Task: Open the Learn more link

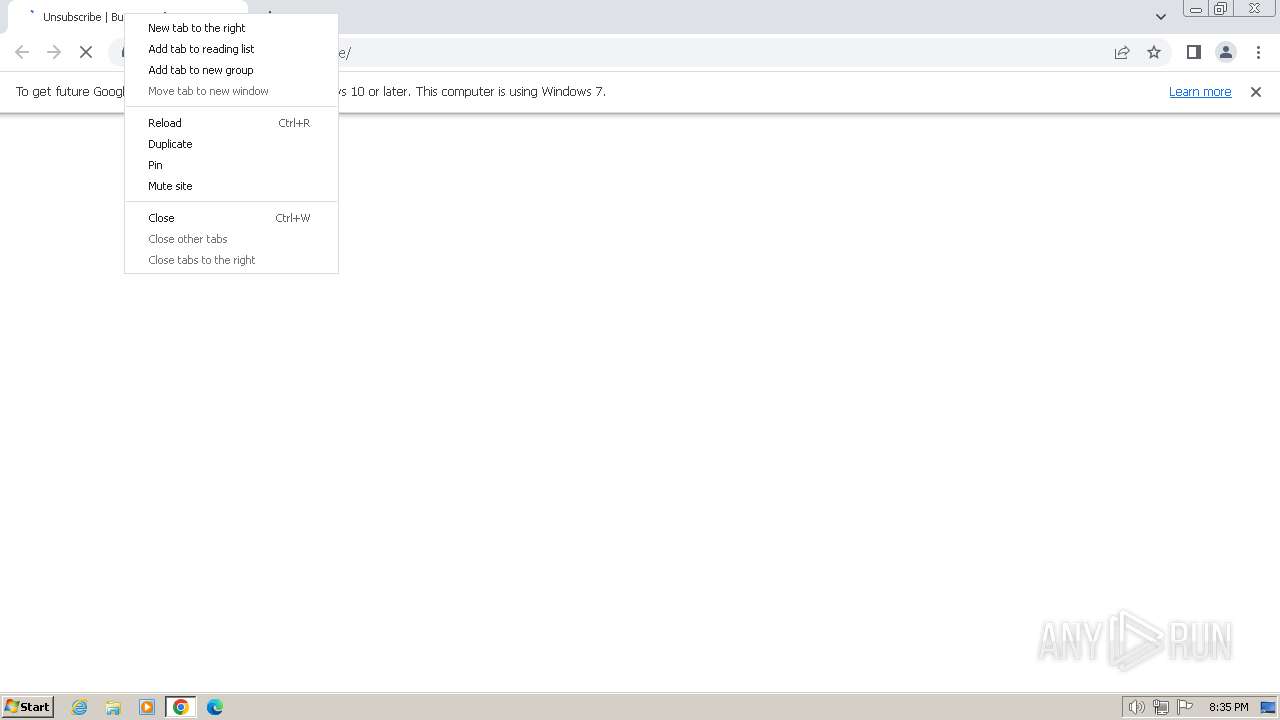Action: [x=1200, y=91]
